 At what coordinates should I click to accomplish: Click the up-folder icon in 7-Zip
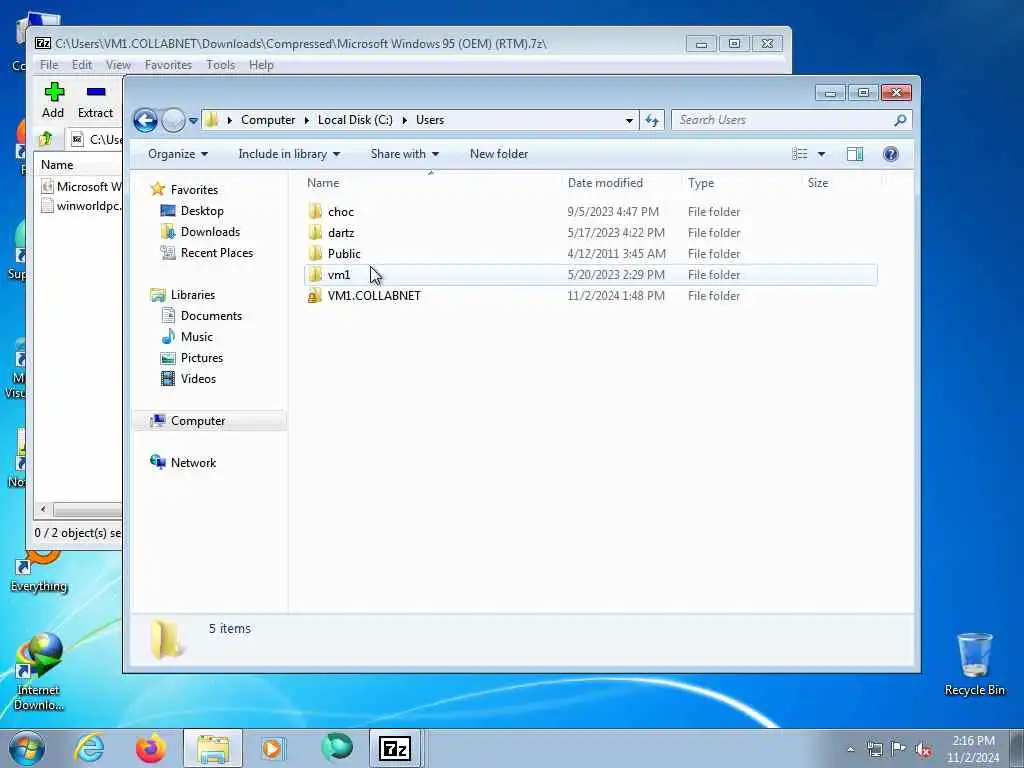pyautogui.click(x=46, y=139)
